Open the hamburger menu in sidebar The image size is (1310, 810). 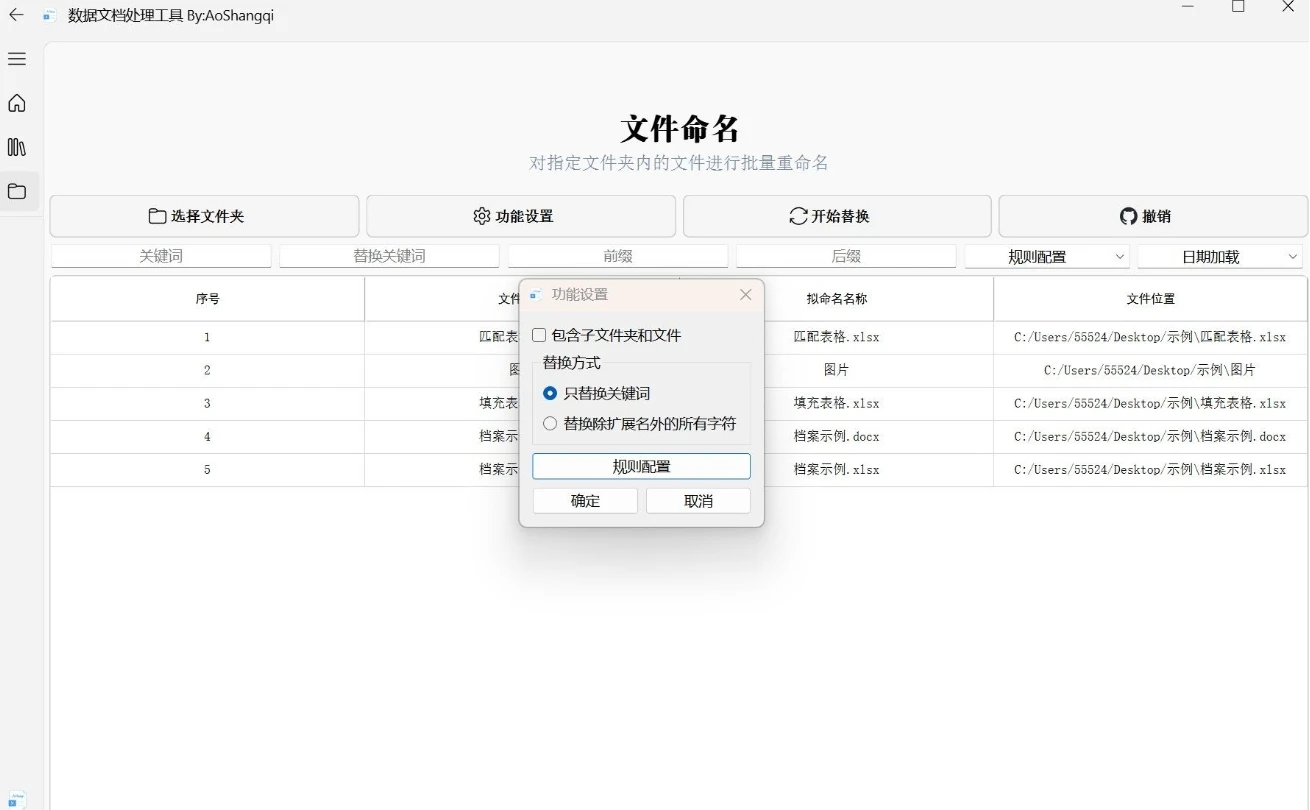point(17,59)
